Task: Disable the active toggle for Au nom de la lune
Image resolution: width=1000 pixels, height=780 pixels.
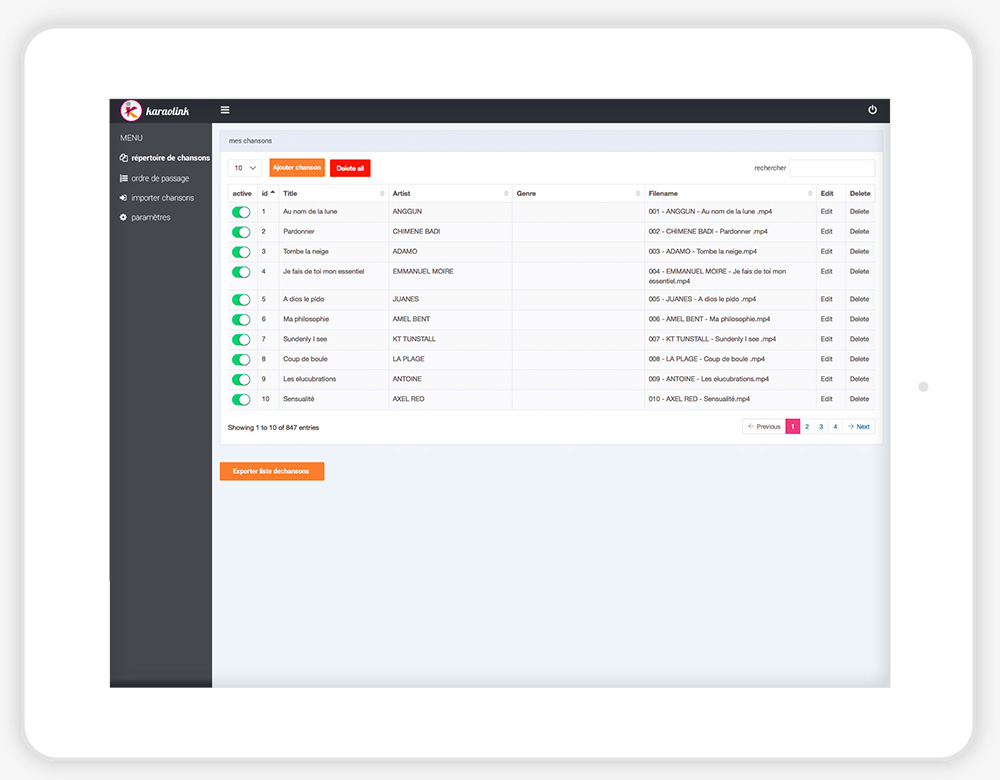Action: click(x=241, y=212)
